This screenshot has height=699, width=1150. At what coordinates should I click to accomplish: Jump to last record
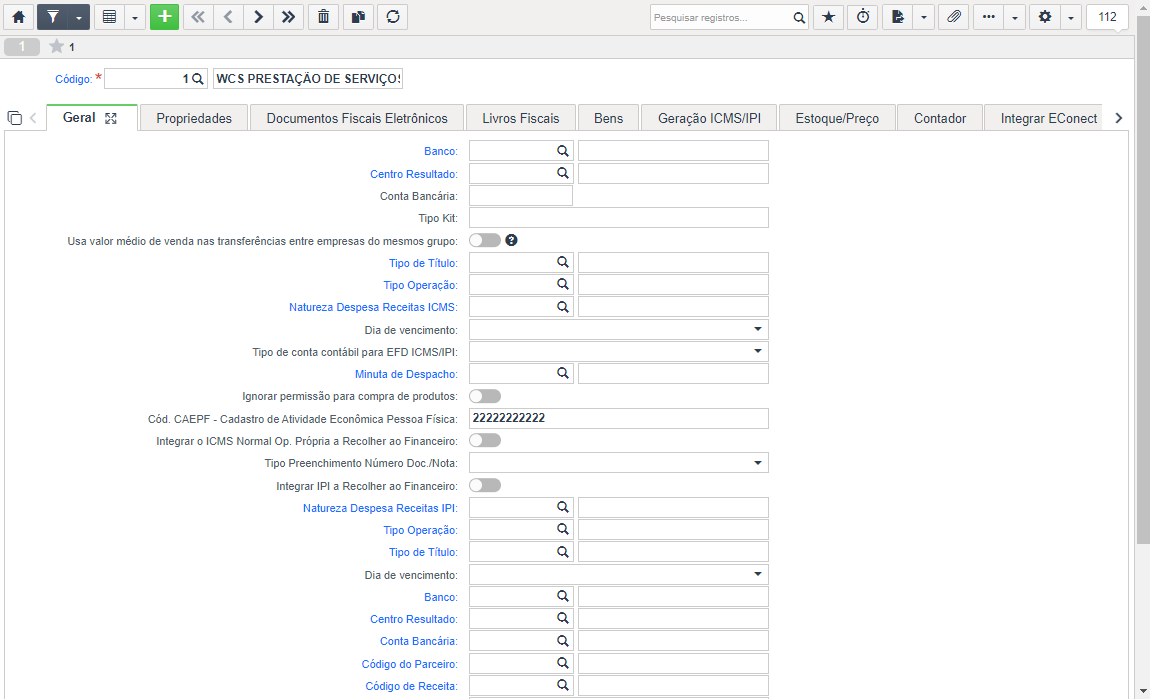[288, 17]
